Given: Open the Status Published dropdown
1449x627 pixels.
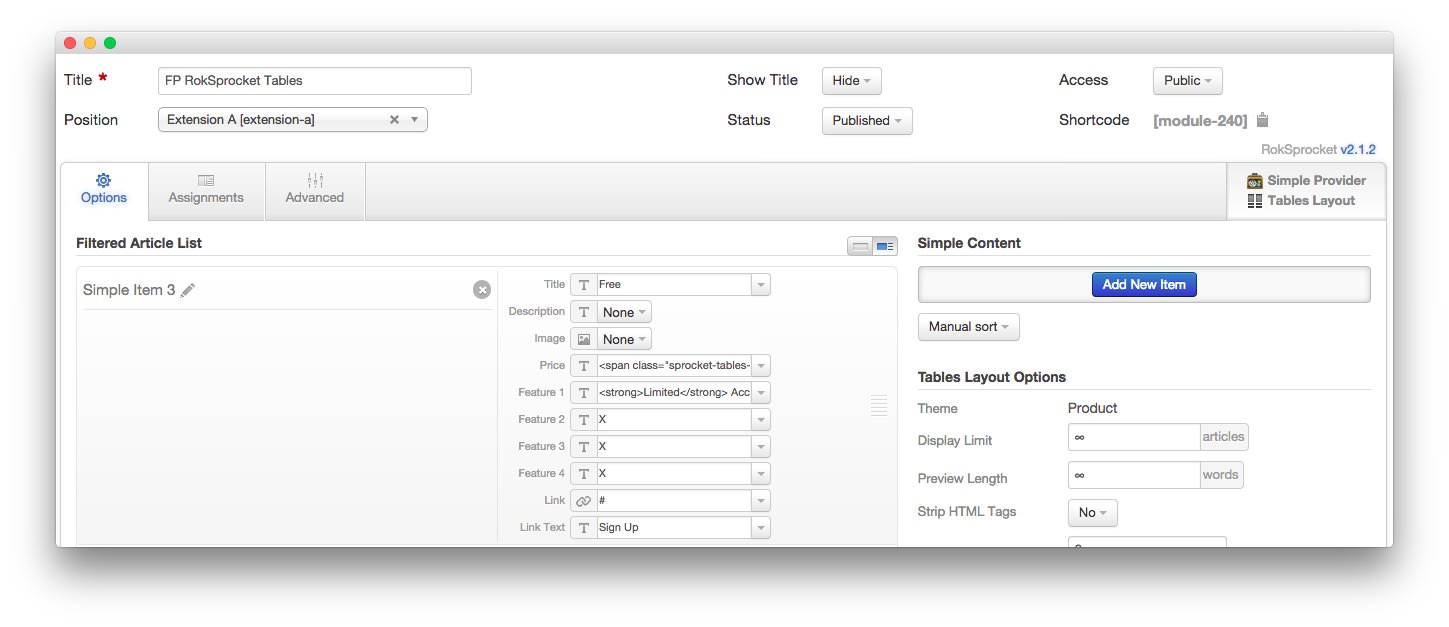Looking at the screenshot, I should [867, 121].
